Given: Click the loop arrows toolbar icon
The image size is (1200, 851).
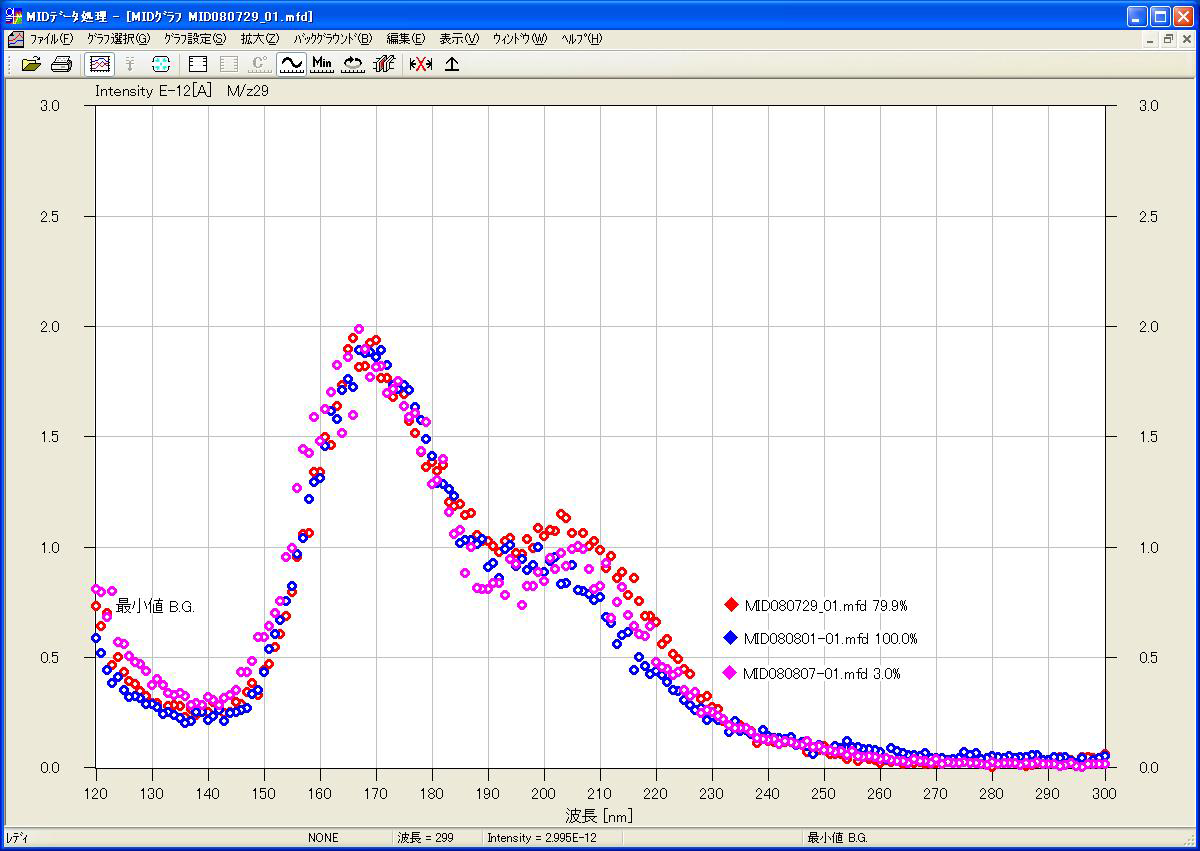Looking at the screenshot, I should click(x=353, y=64).
